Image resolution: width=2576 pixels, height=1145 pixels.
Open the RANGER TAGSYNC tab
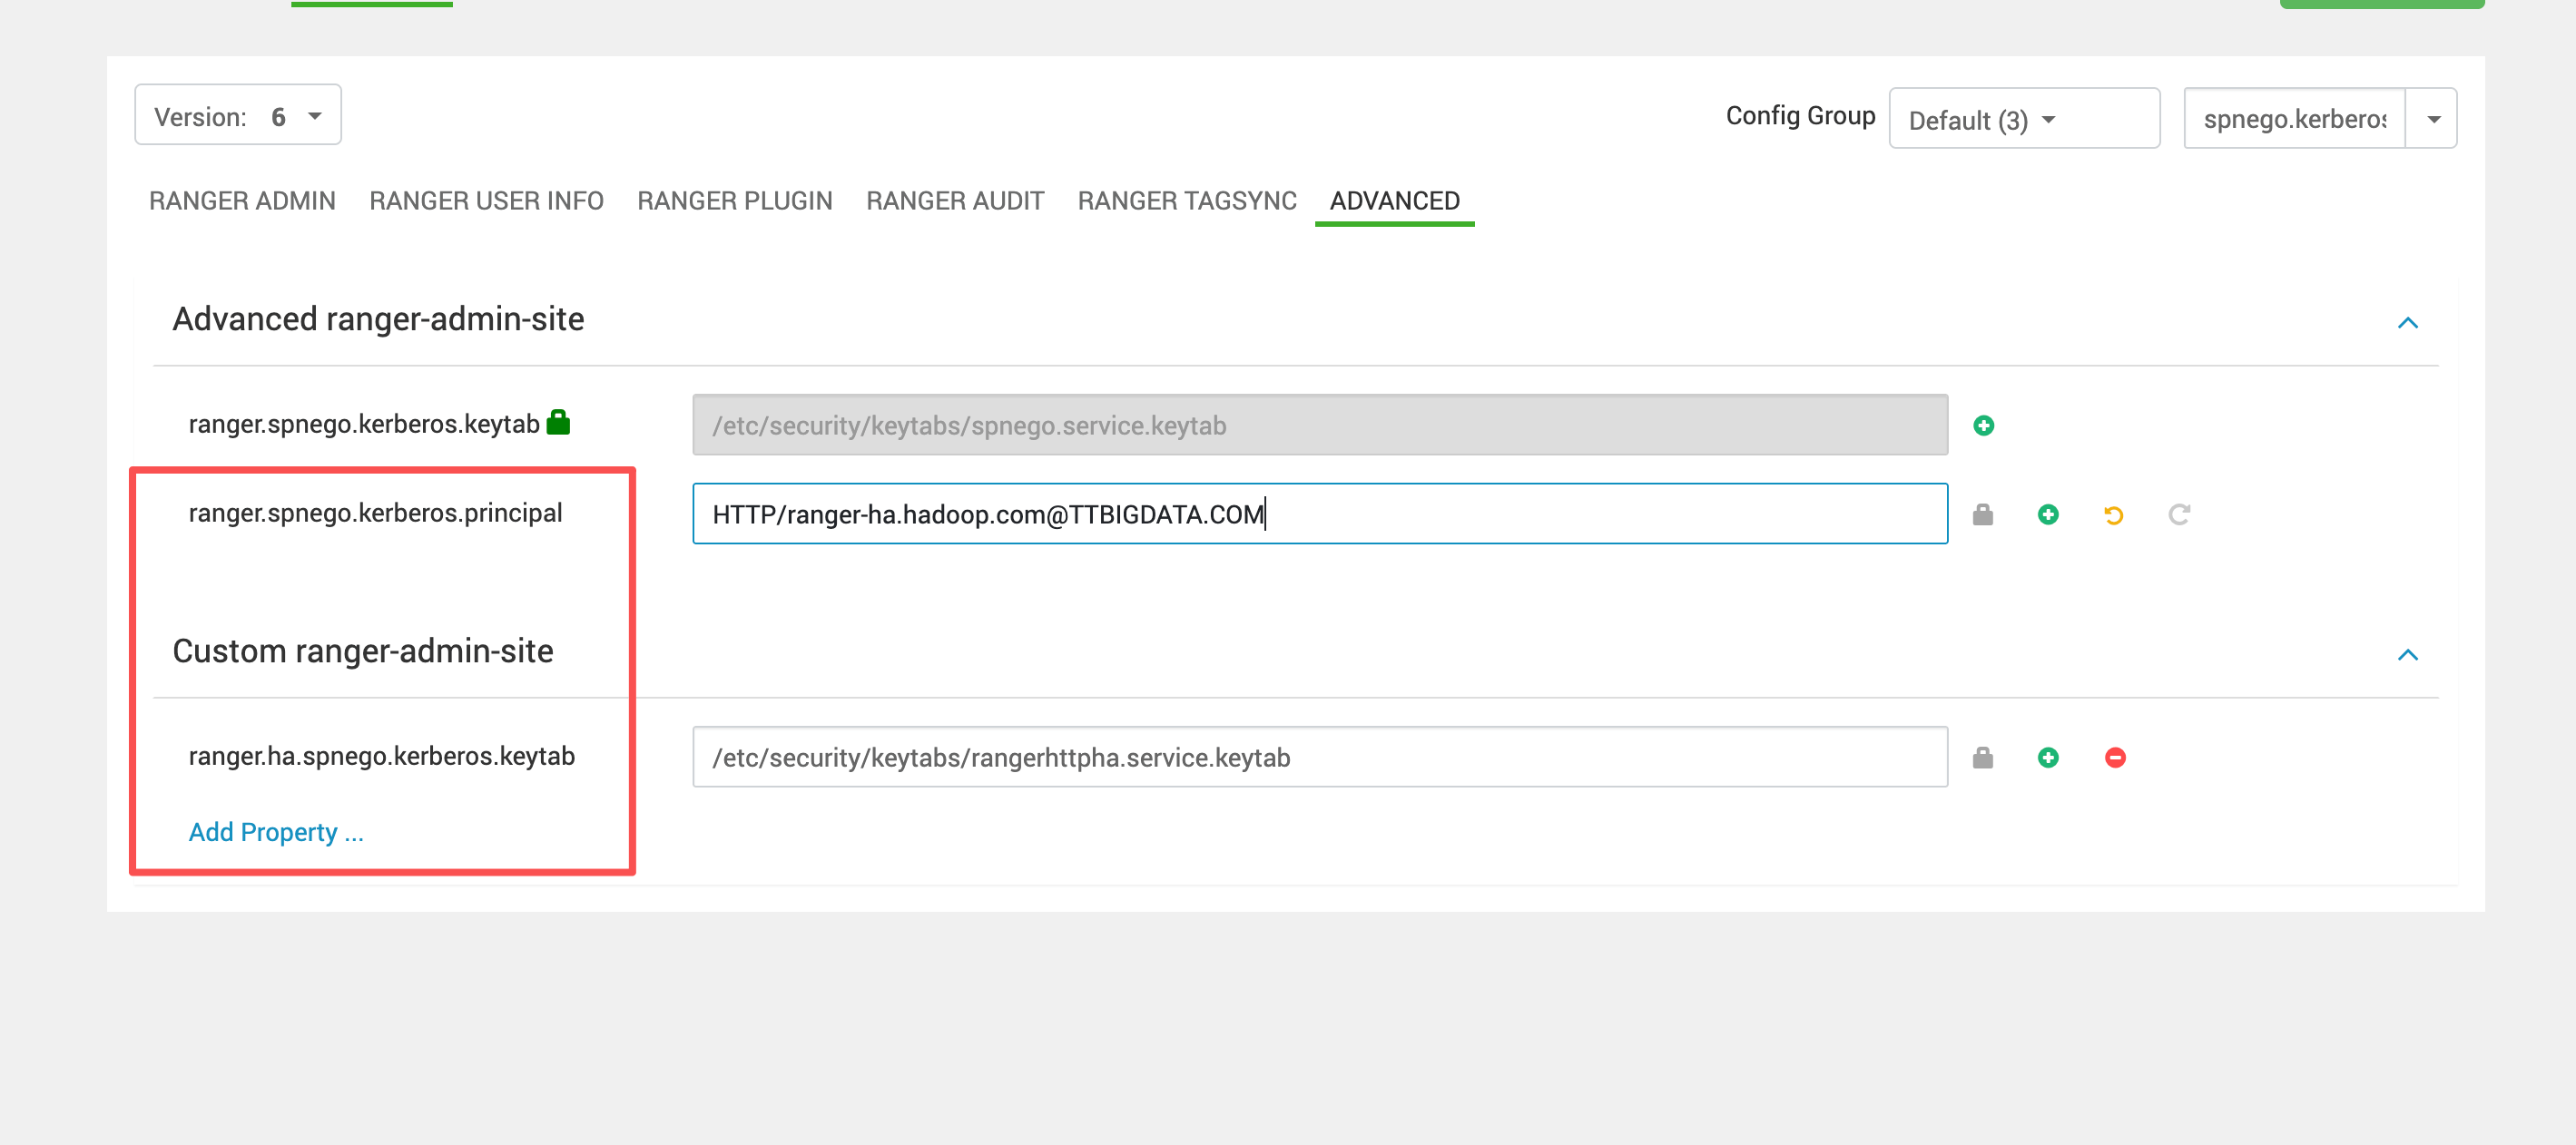point(1186,201)
